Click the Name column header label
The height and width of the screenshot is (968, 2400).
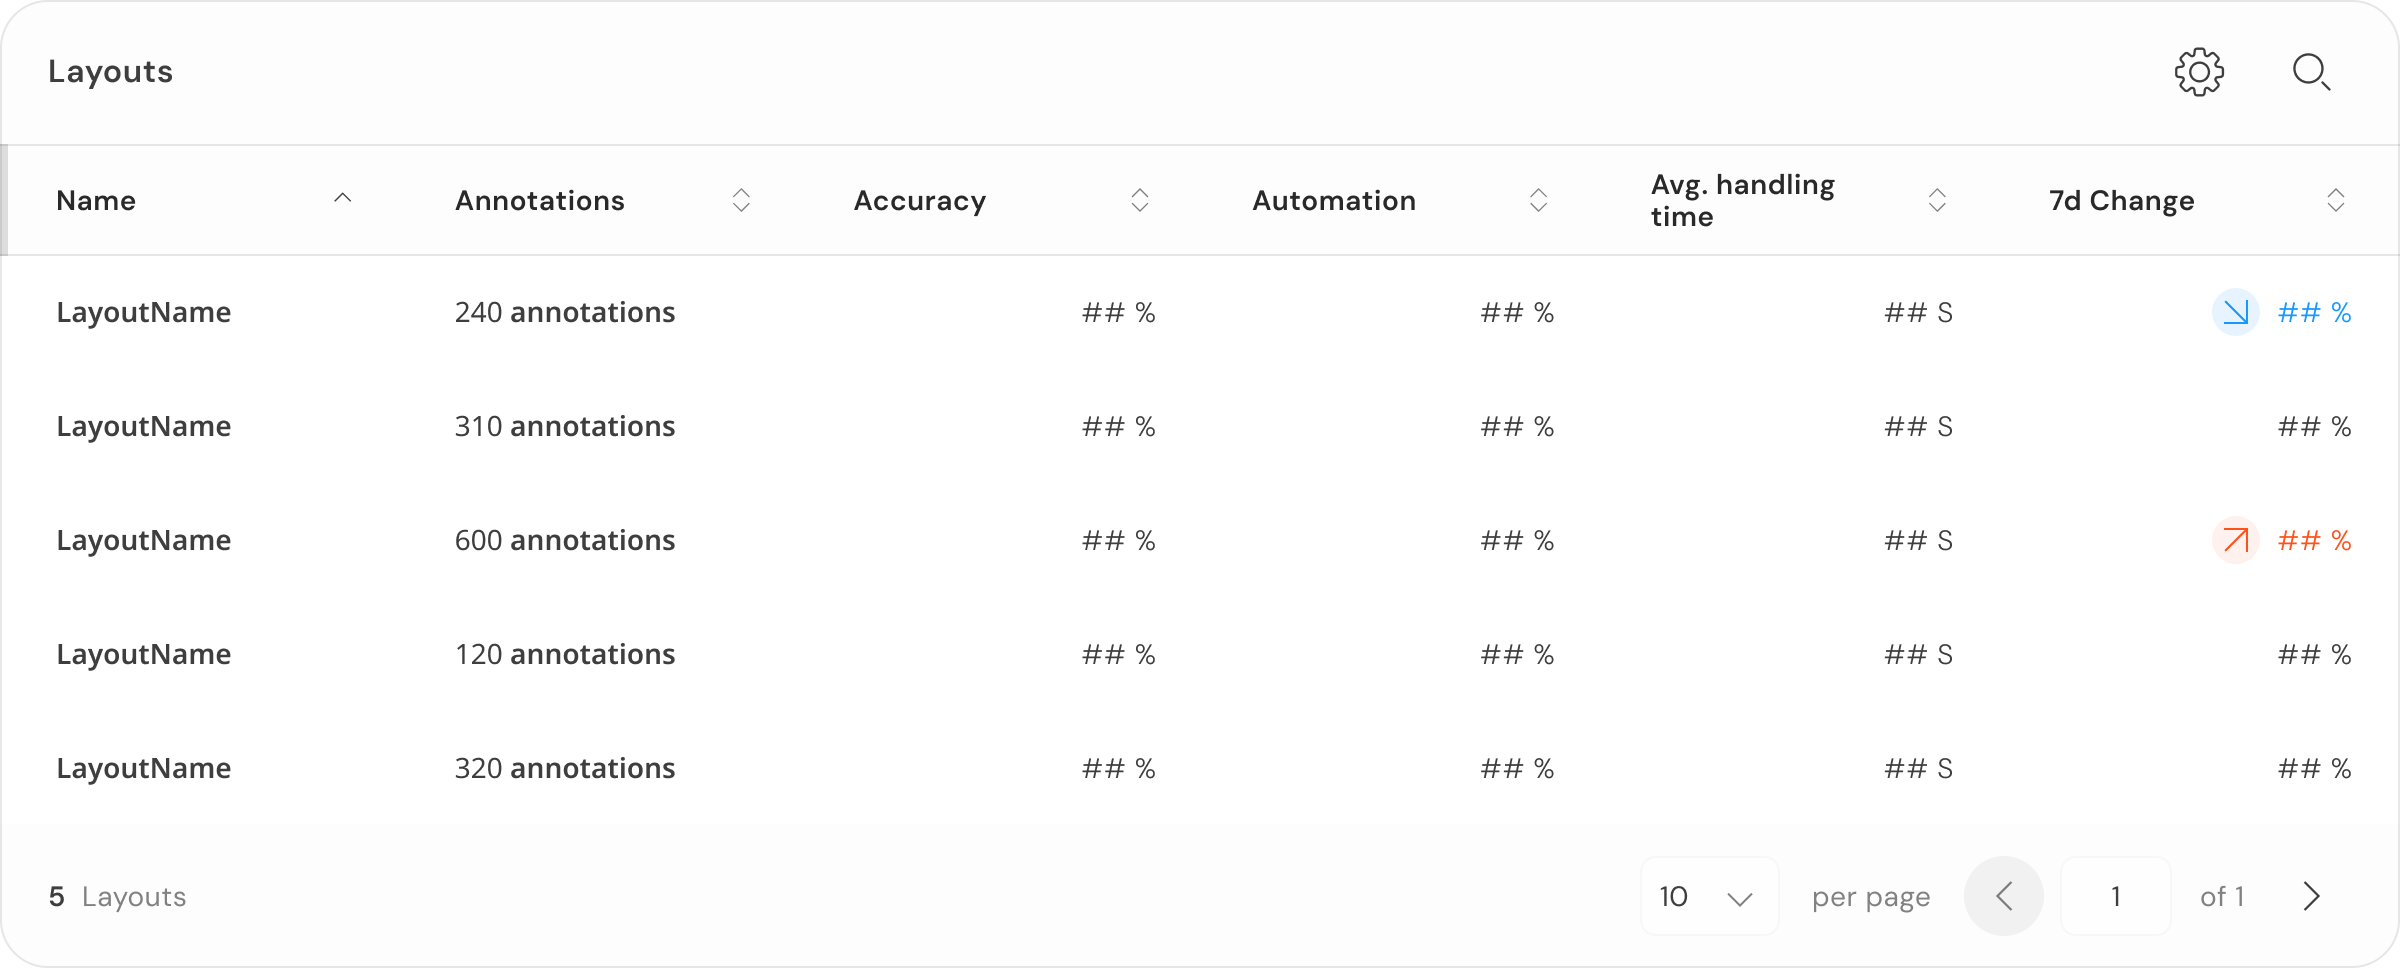pos(96,201)
